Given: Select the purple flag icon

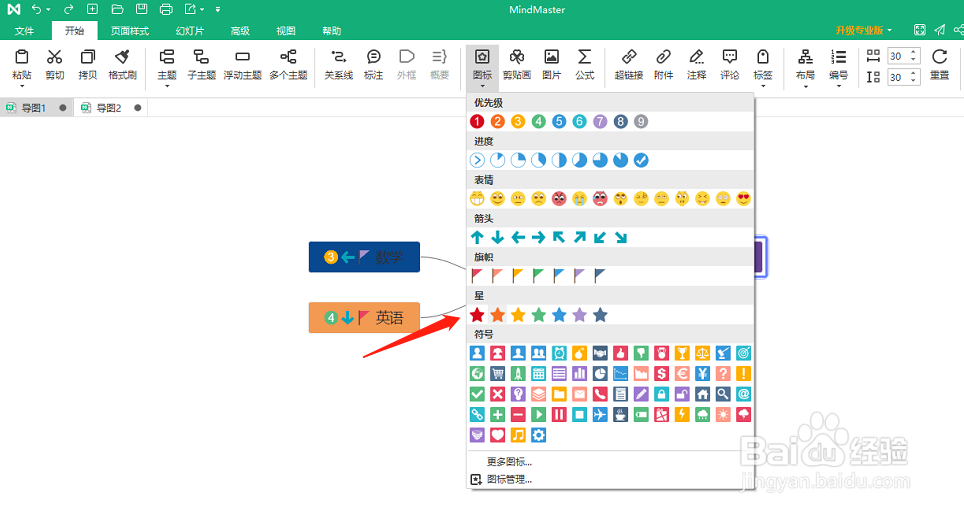Looking at the screenshot, I should coord(579,276).
